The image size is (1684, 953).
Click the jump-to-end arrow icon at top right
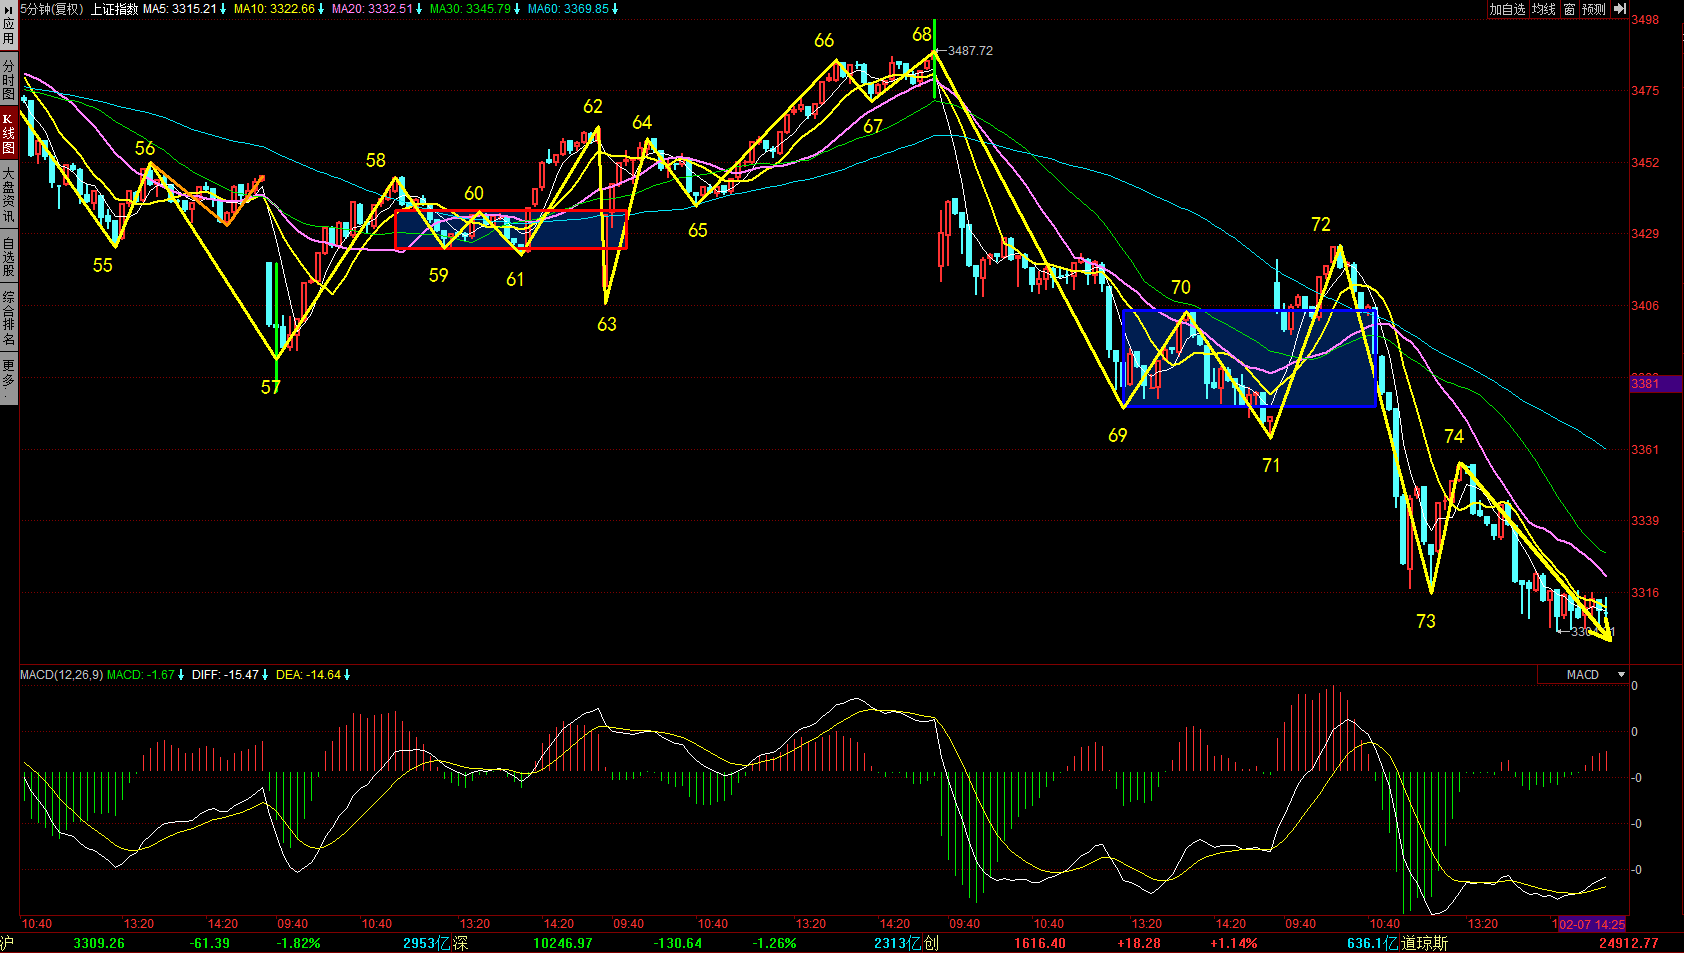click(x=1620, y=9)
